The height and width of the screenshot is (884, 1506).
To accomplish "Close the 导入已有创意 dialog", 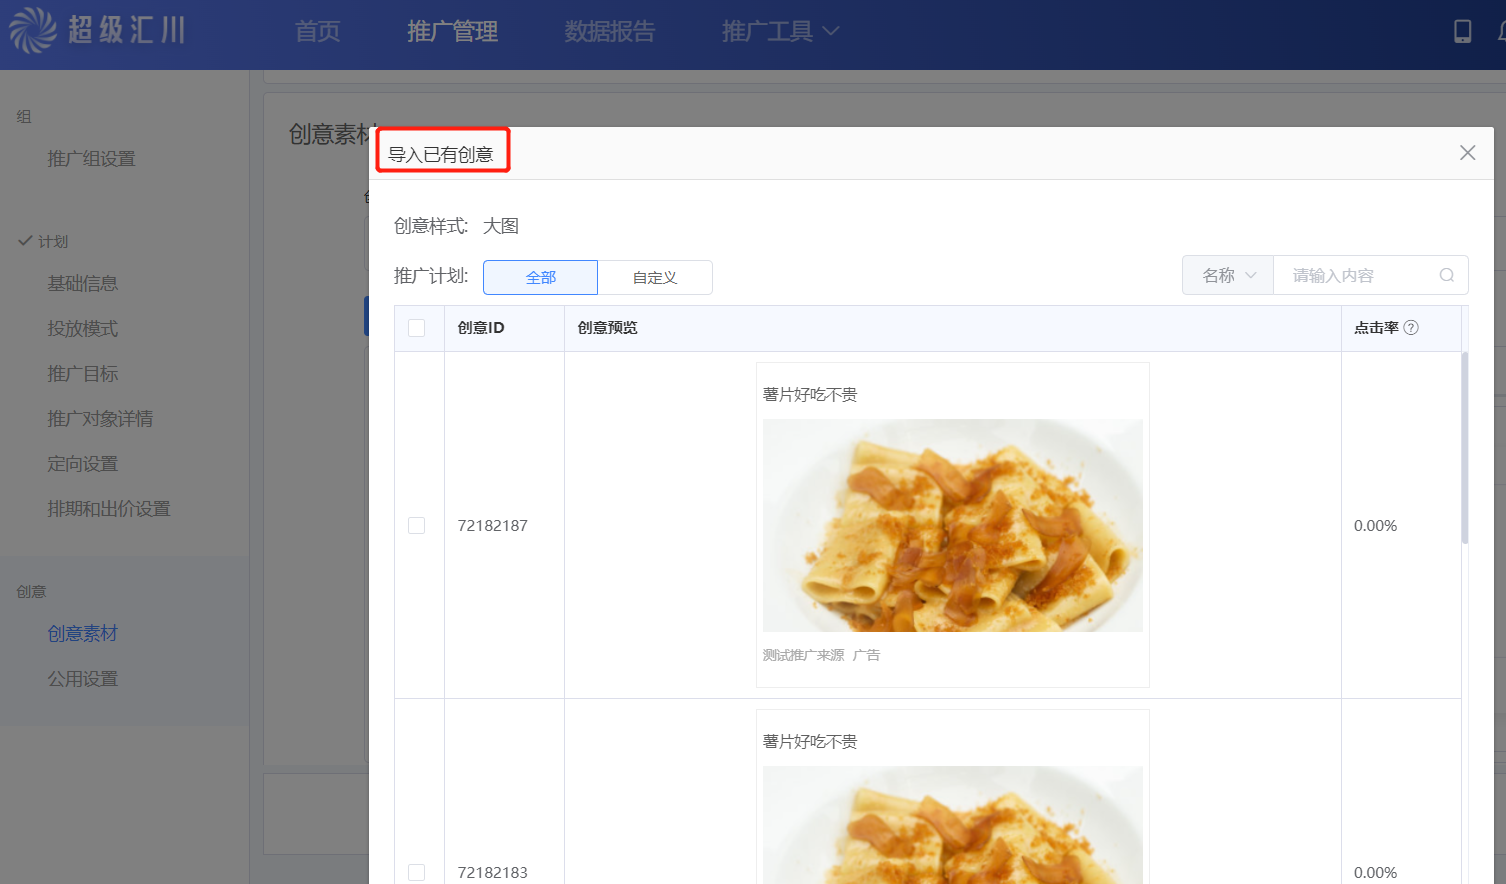I will (1467, 153).
